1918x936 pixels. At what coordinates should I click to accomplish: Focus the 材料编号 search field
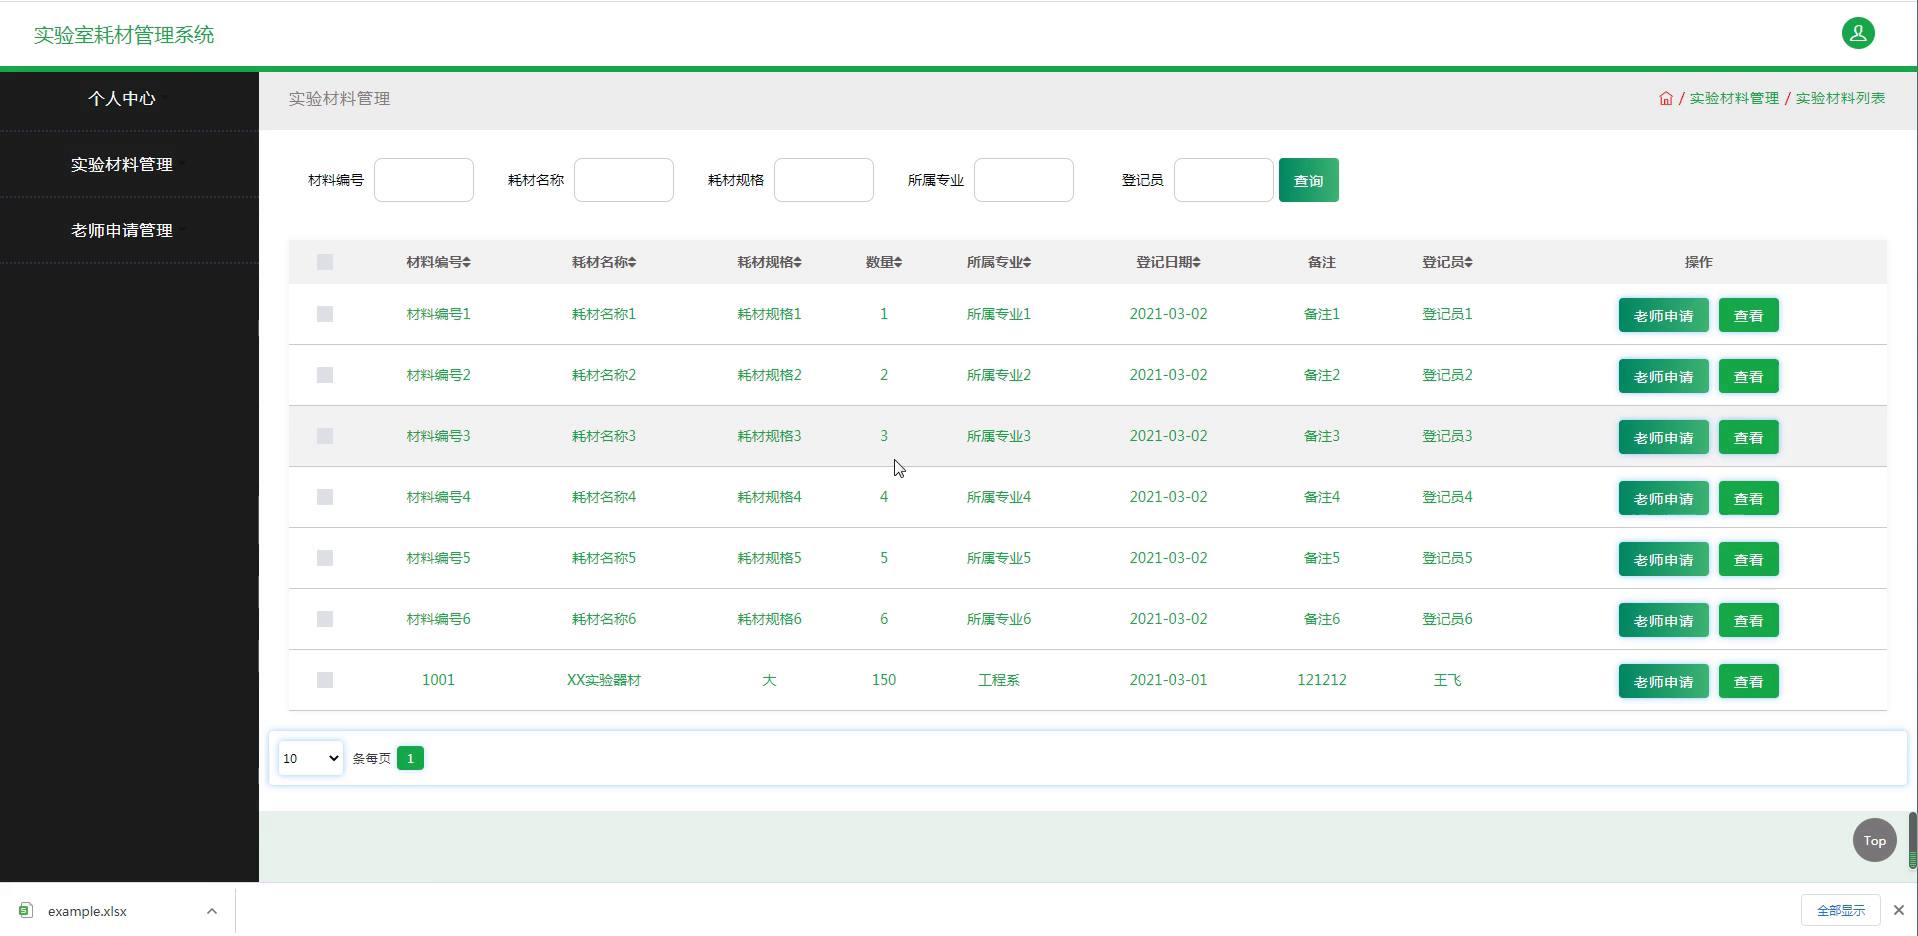click(x=424, y=180)
